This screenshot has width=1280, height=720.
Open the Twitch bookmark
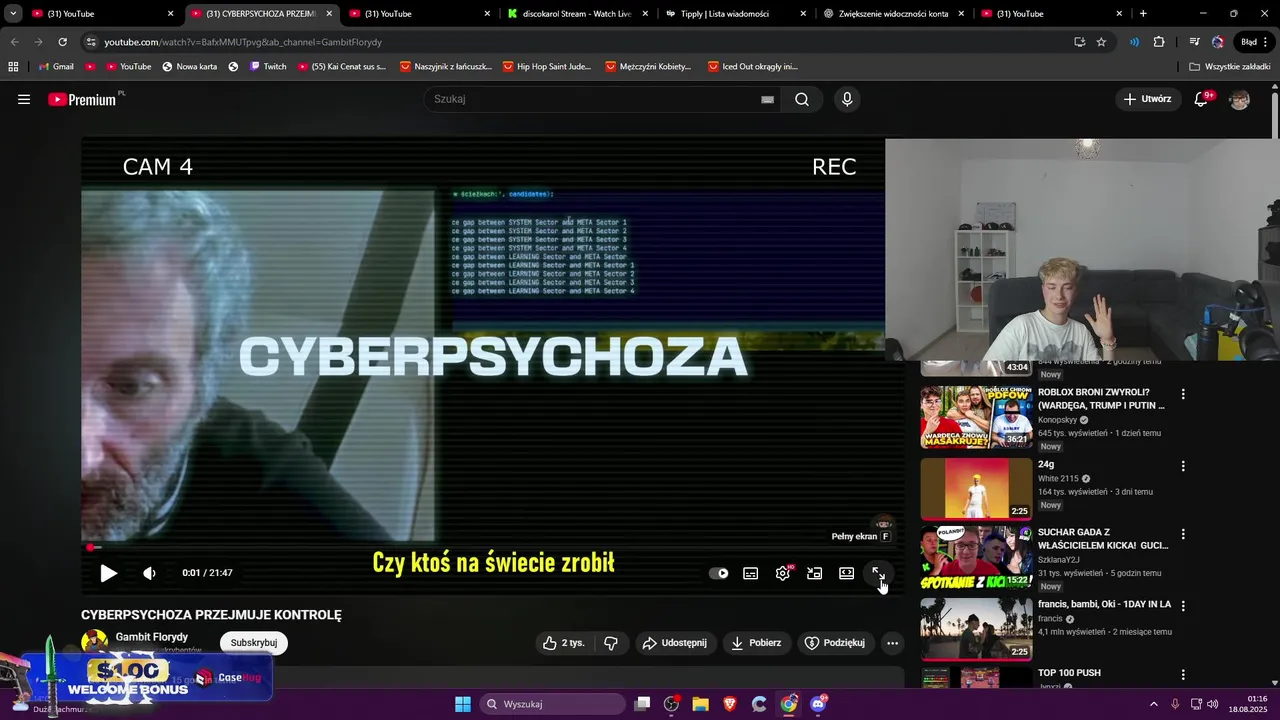[268, 66]
